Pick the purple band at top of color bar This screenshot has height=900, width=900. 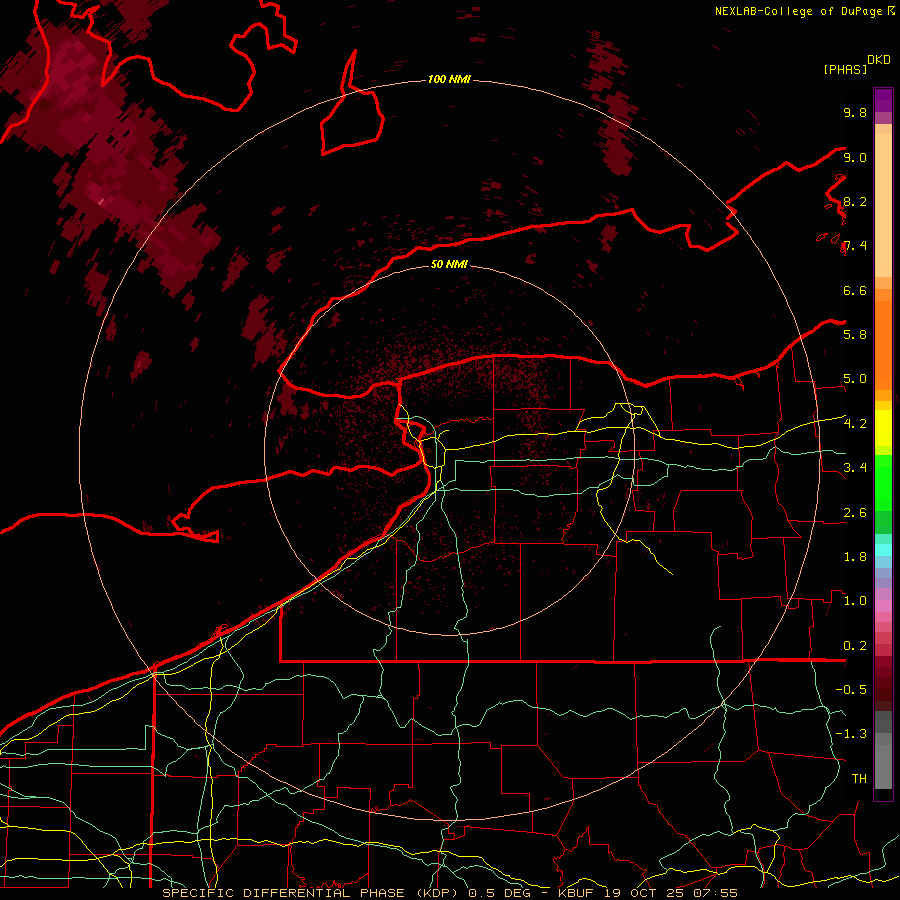[883, 100]
